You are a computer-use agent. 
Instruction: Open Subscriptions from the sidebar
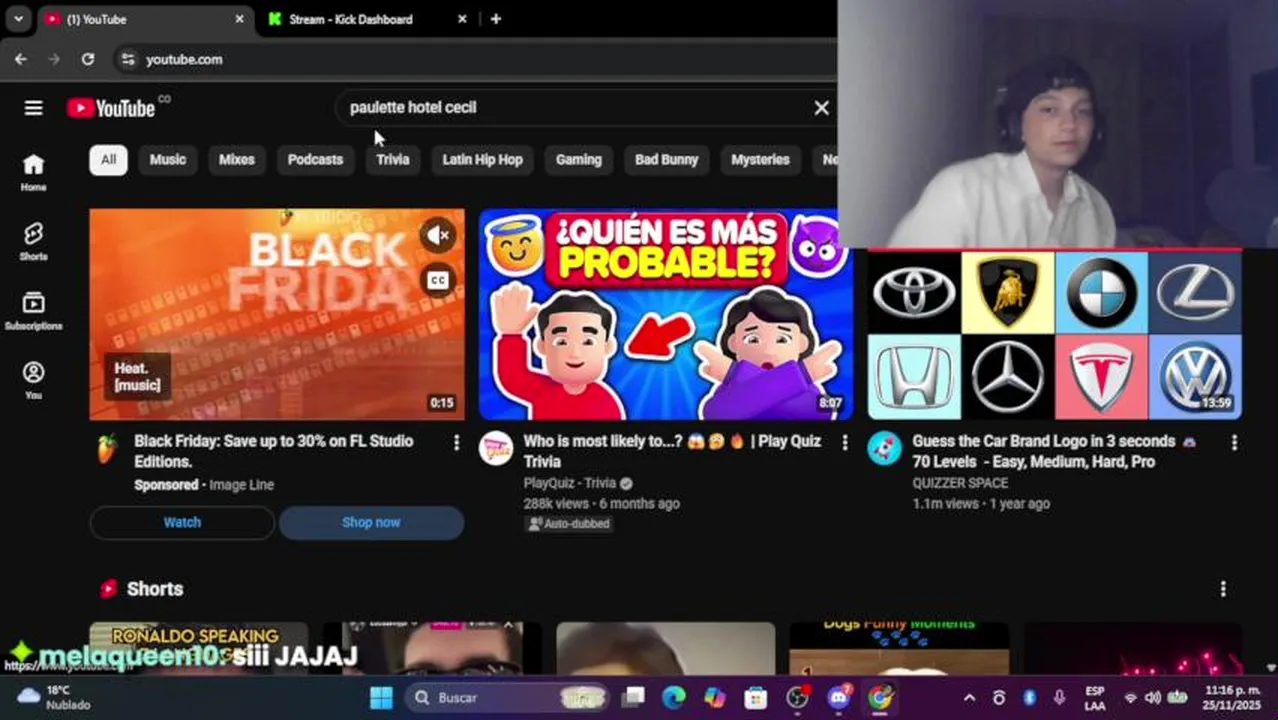pos(33,311)
